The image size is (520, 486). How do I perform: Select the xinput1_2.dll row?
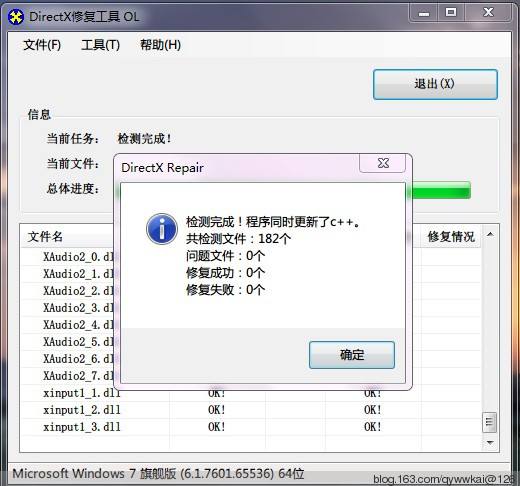tap(251, 410)
